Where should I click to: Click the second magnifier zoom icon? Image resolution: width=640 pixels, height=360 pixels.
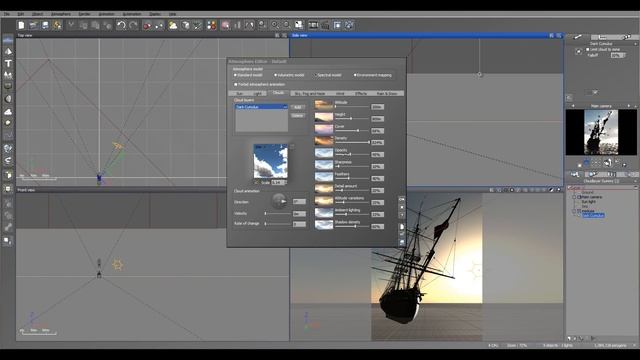click(x=287, y=25)
